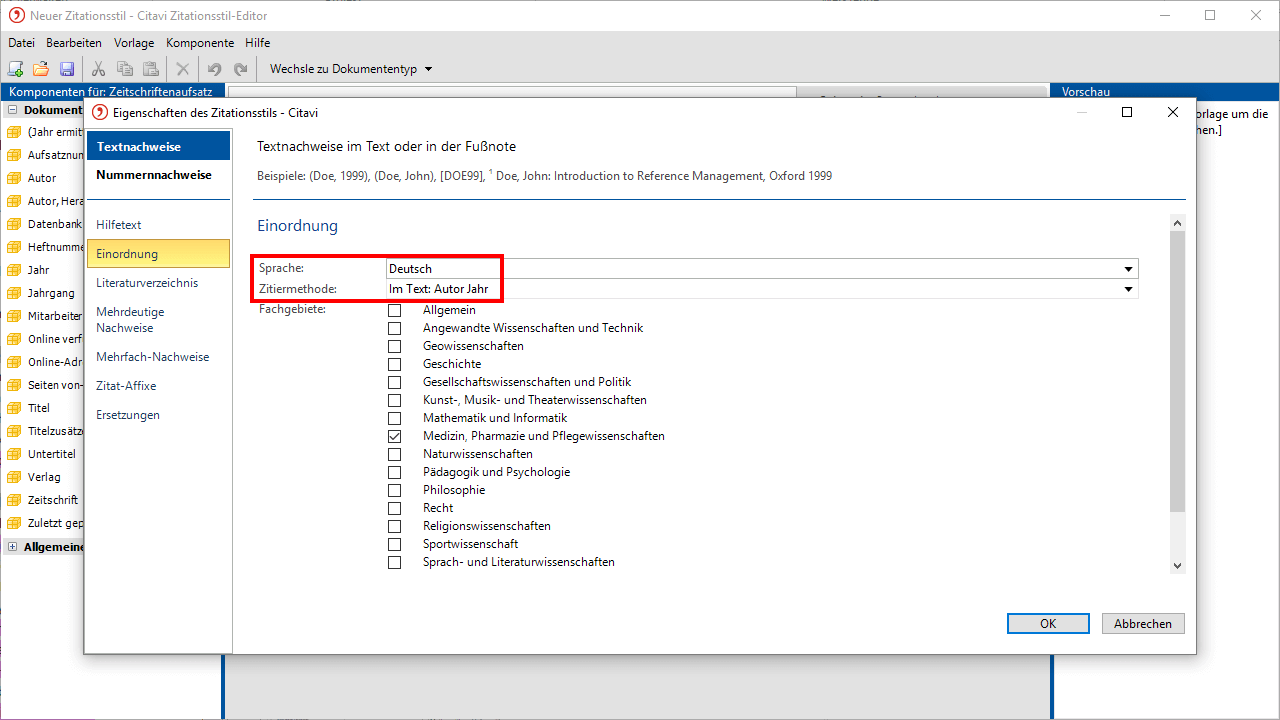Image resolution: width=1280 pixels, height=720 pixels.
Task: Click the open folder toolbar icon
Action: point(41,69)
